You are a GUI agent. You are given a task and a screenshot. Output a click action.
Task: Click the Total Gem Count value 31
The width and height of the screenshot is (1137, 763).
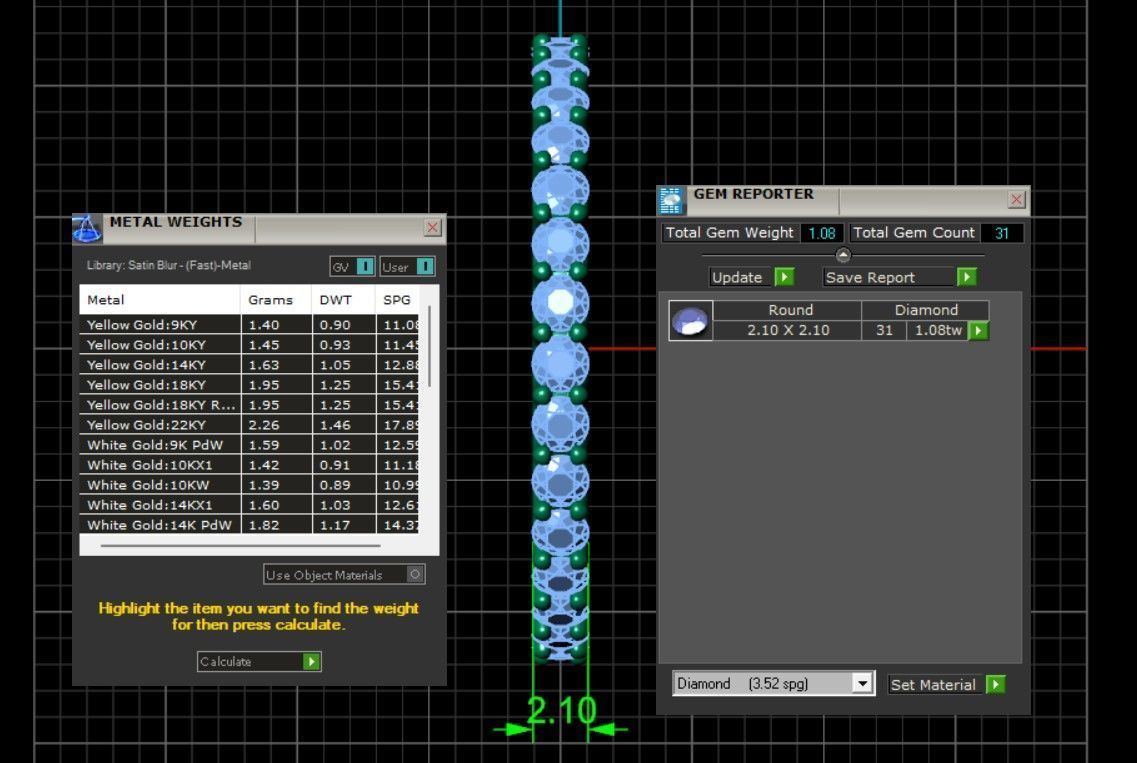[1001, 233]
